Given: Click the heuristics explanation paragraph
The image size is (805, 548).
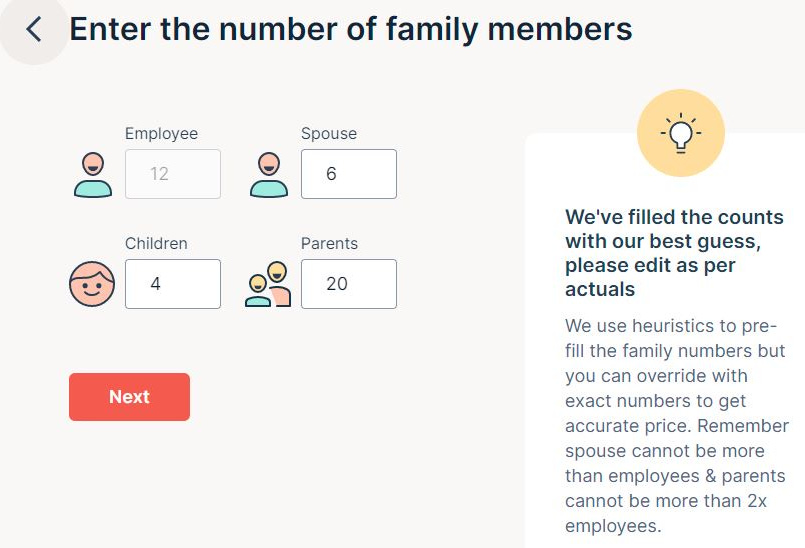Looking at the screenshot, I should click(x=677, y=426).
